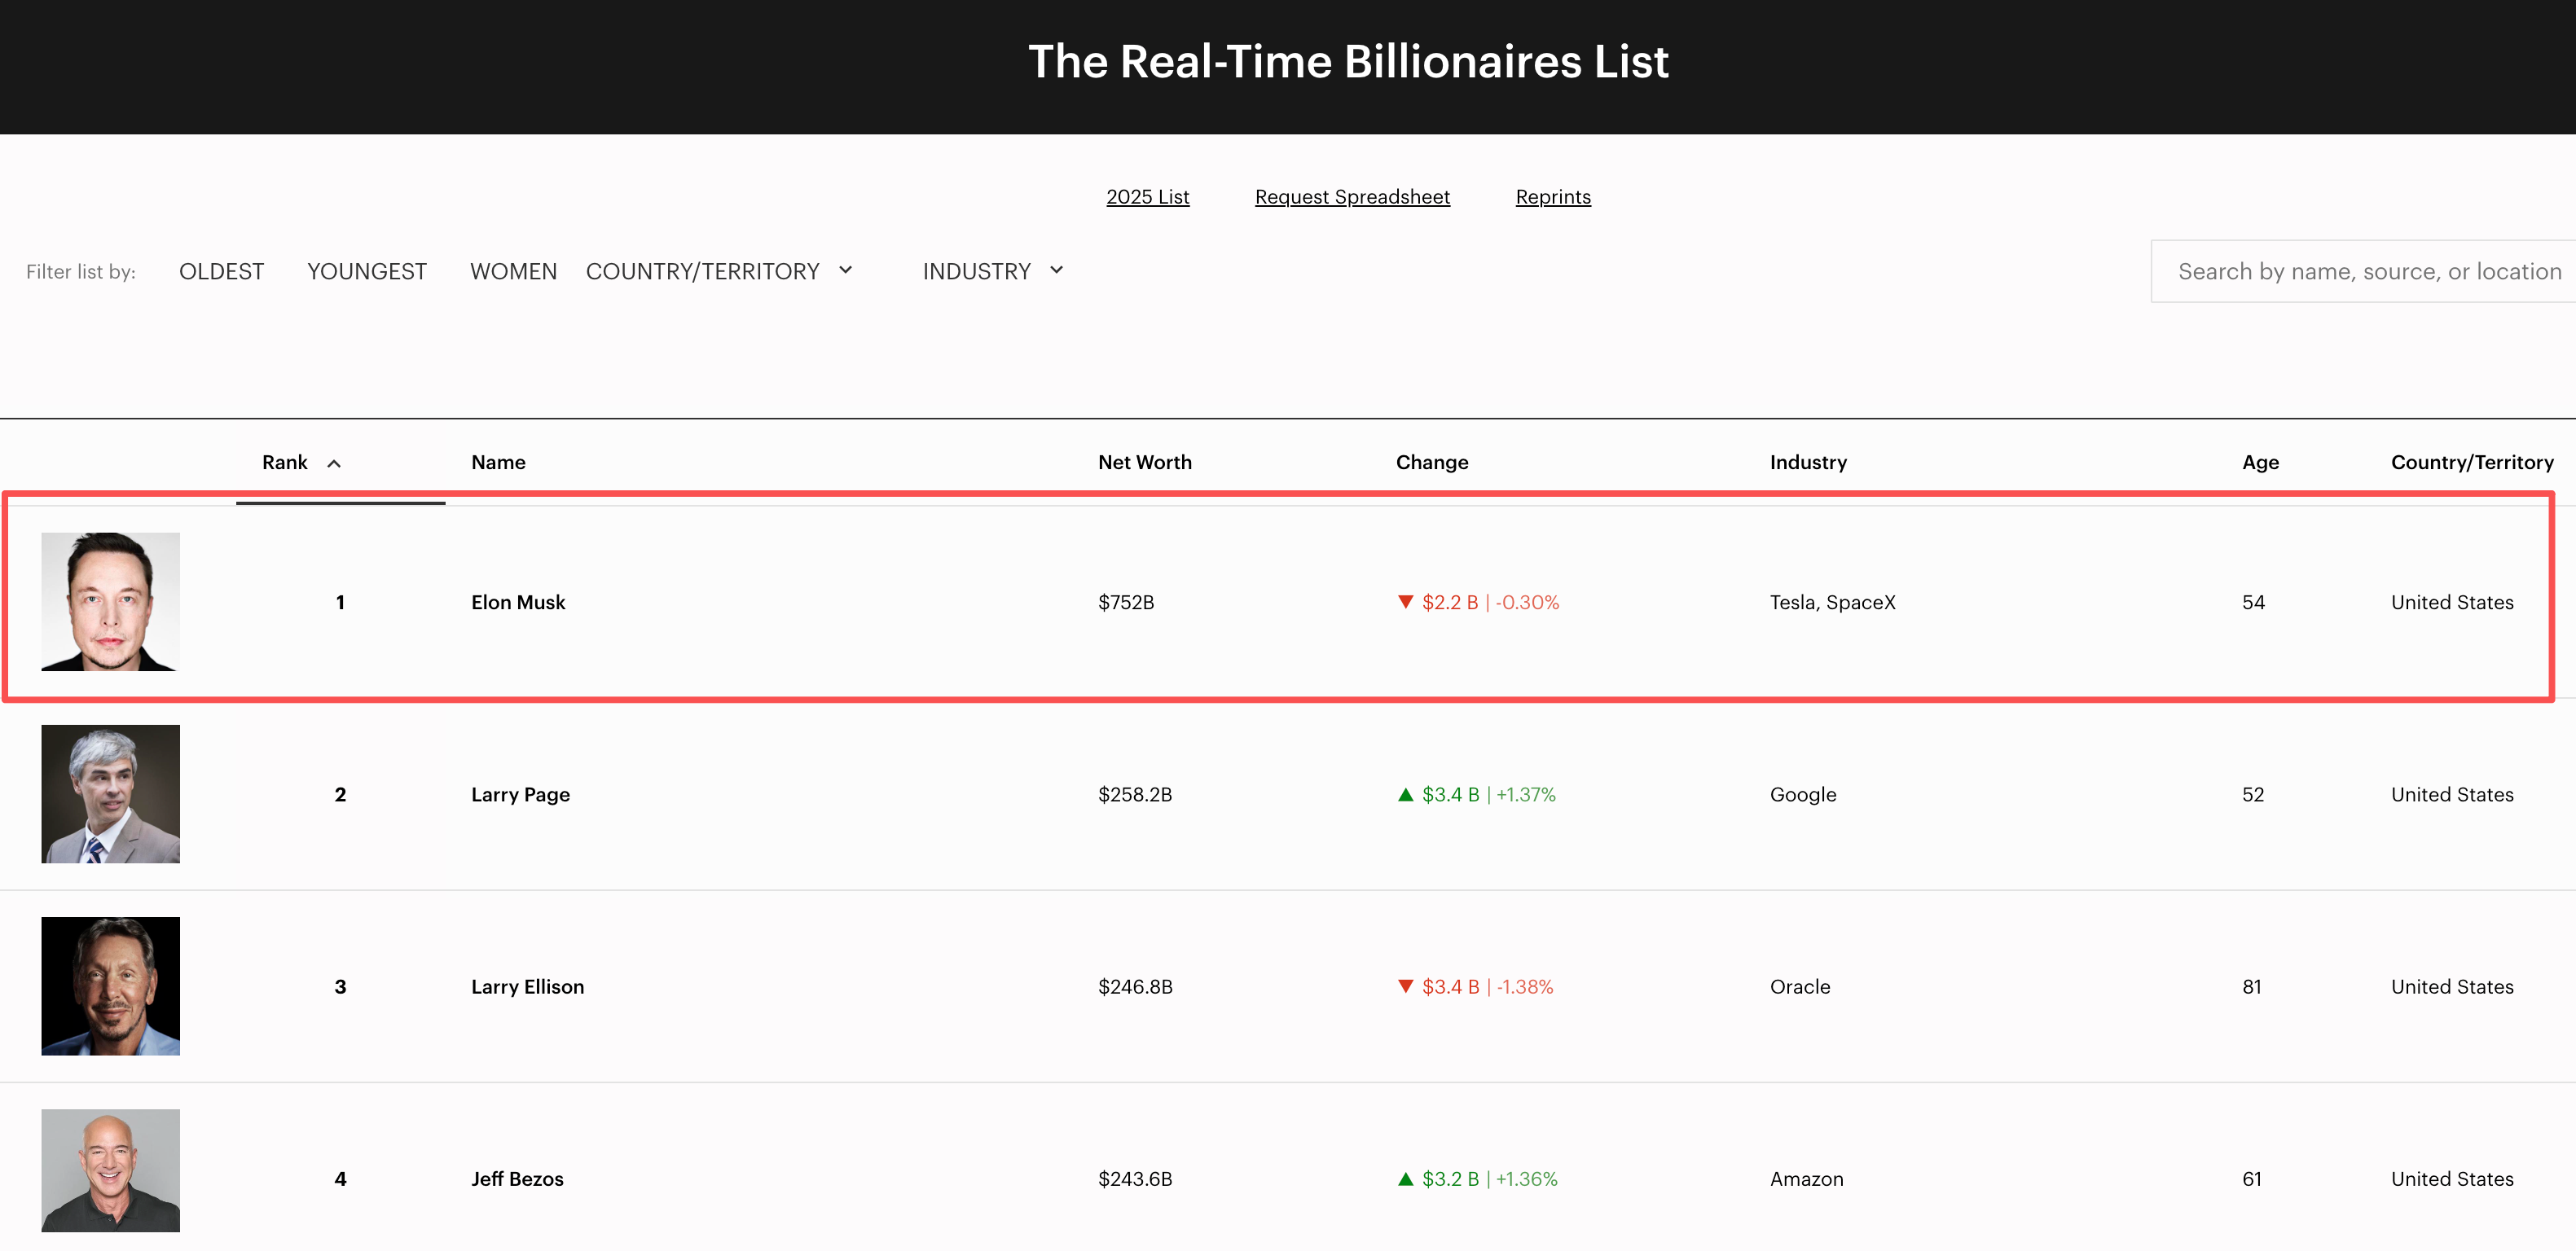Click the green up arrow for Larry Page
Screen dimensions: 2576x1251
pos(1405,795)
